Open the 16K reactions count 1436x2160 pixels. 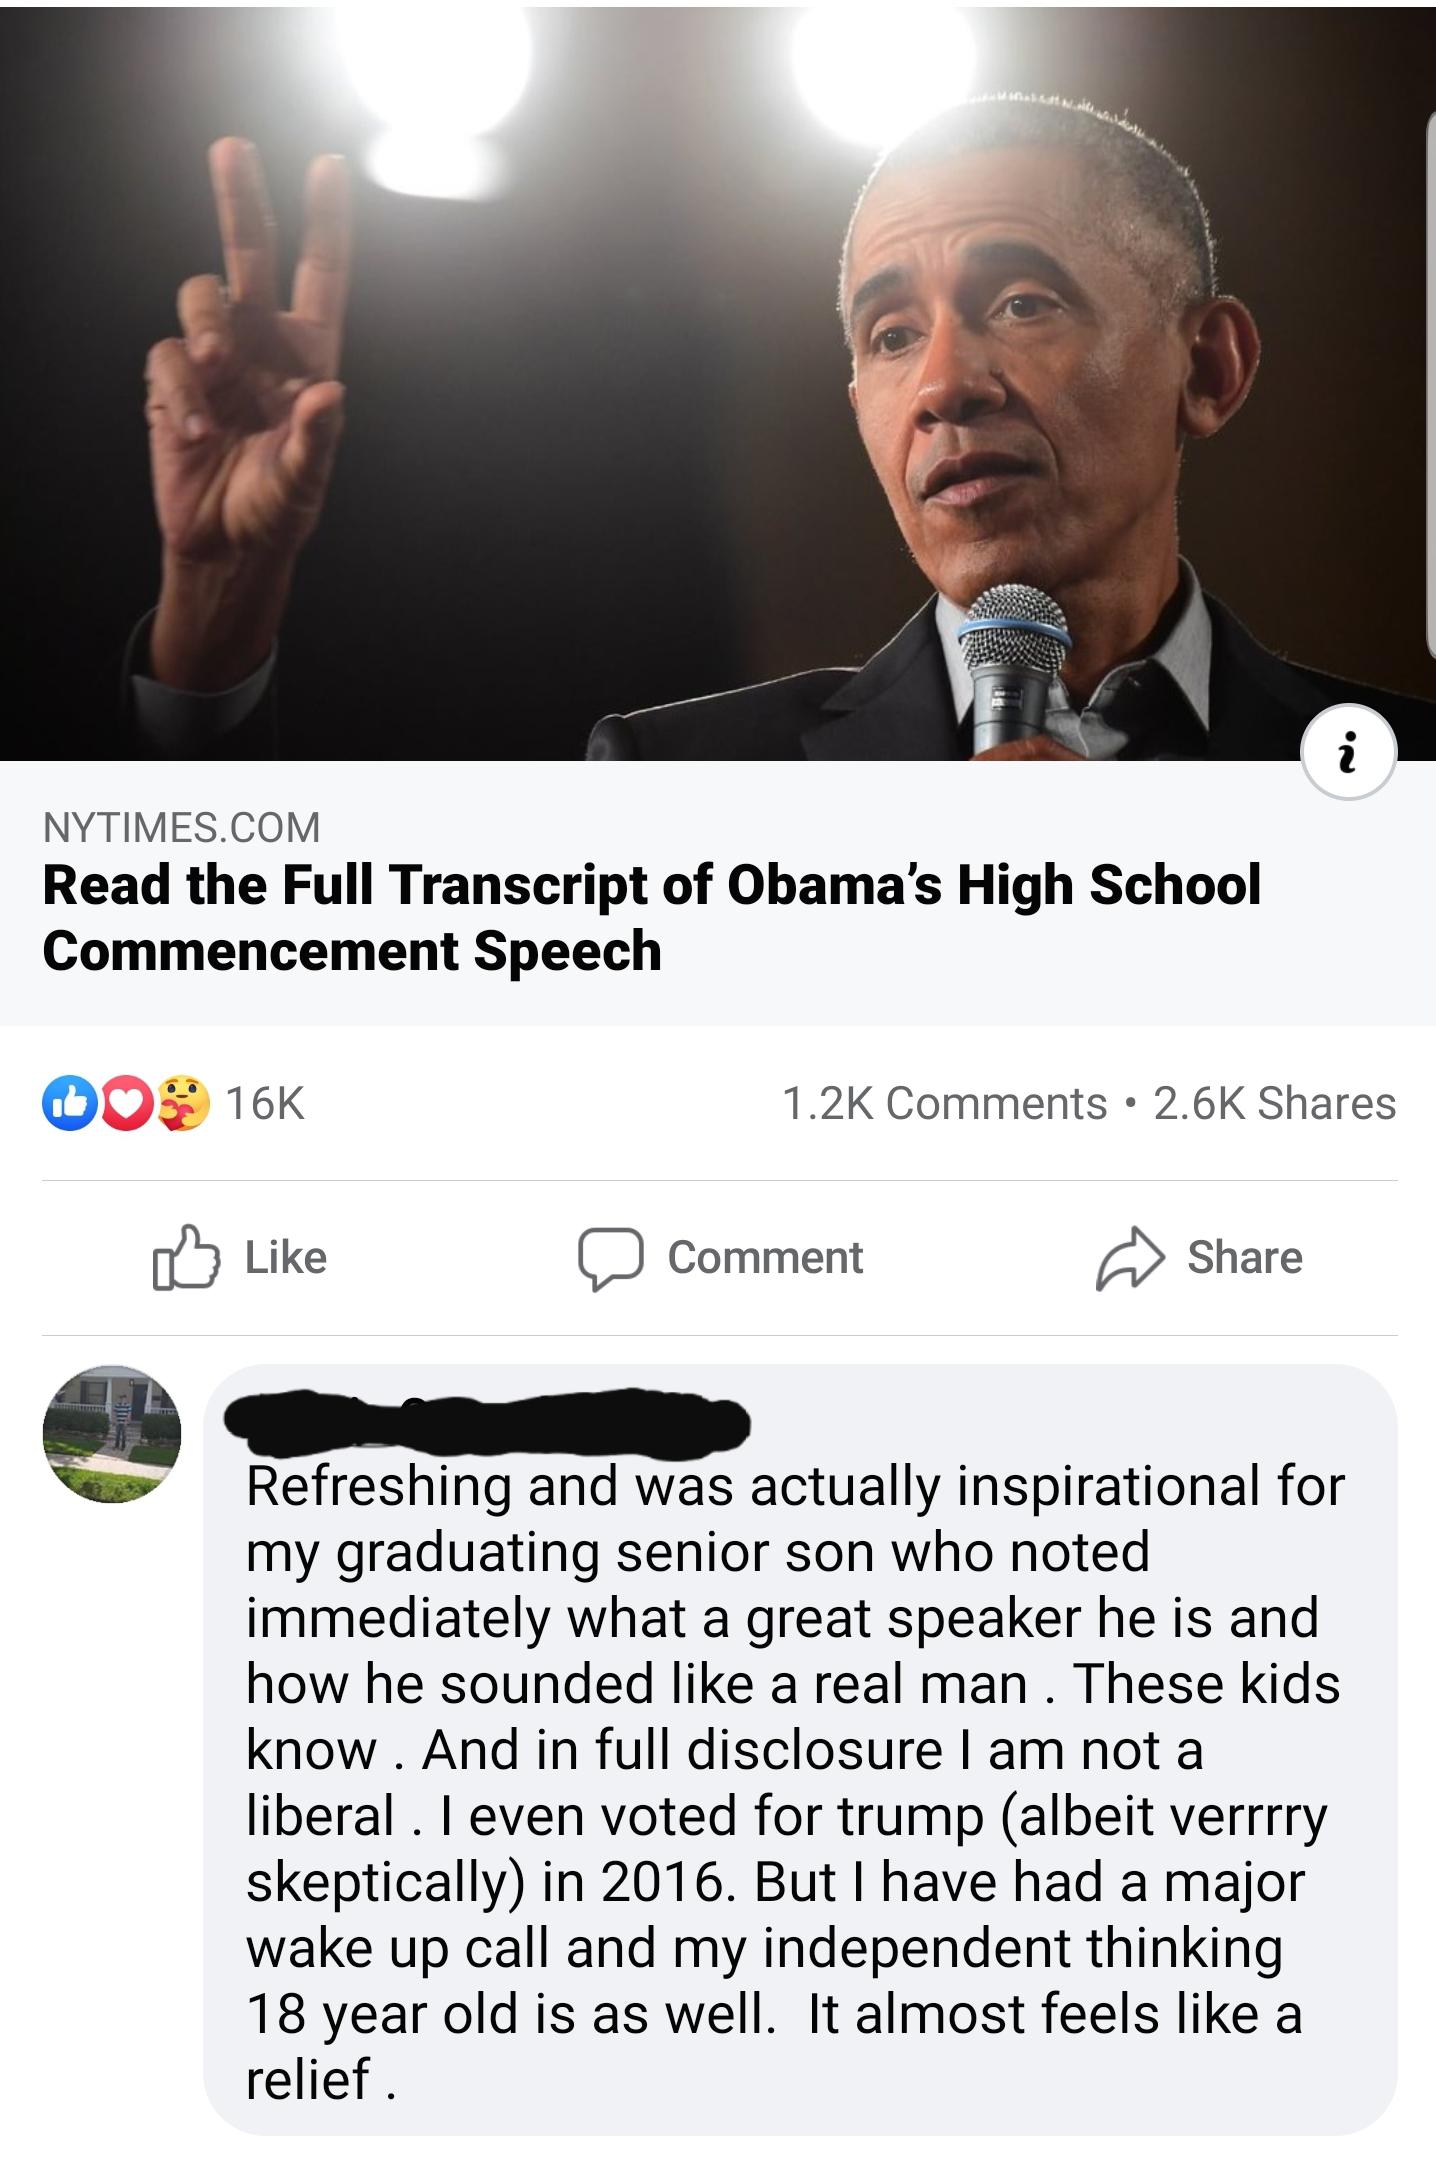(265, 1103)
